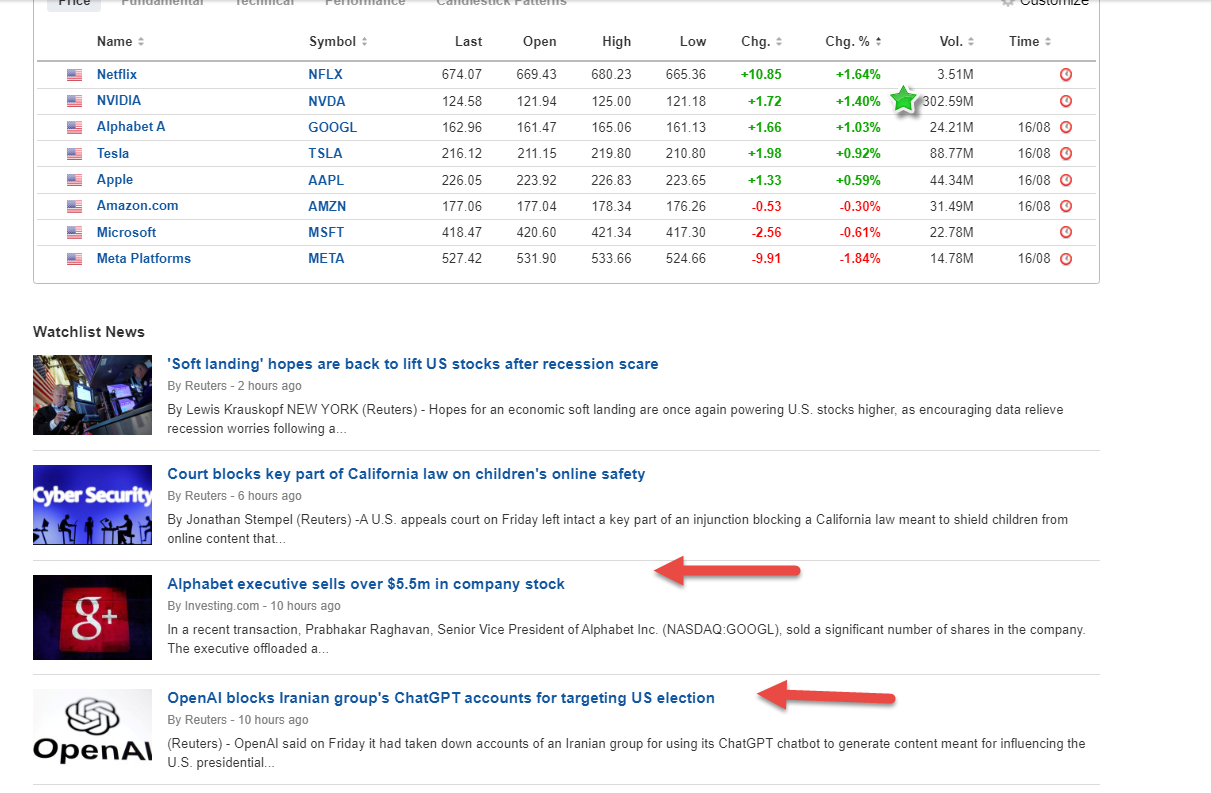Click Tesla high value 219.80
This screenshot has width=1211, height=793.
coord(611,154)
